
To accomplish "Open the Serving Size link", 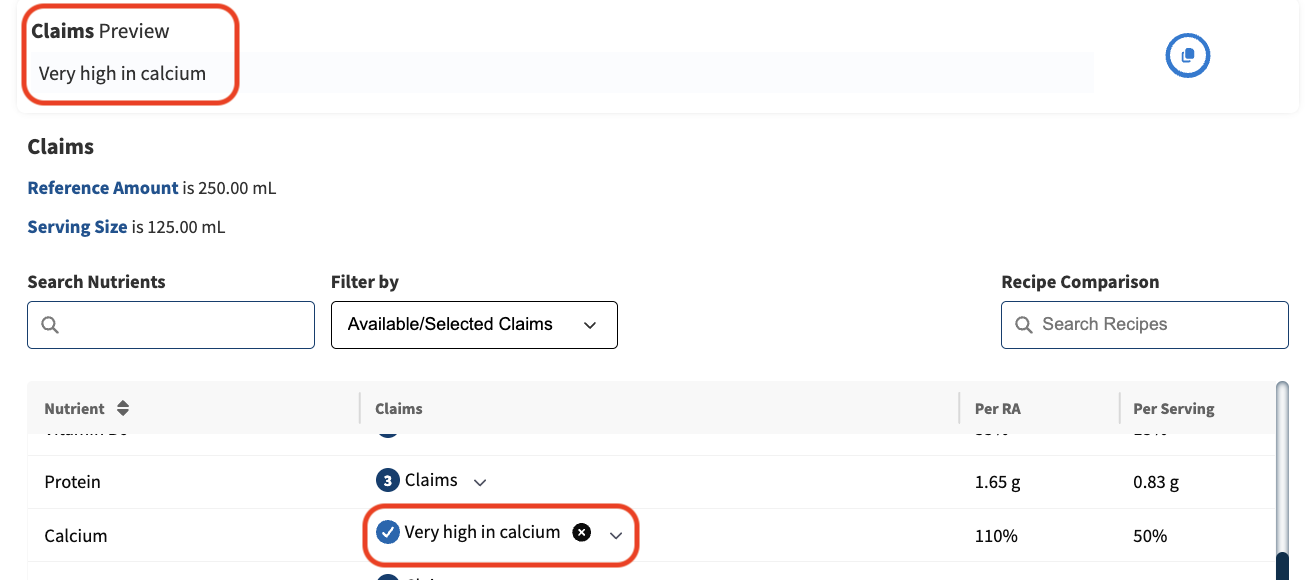I will 77,227.
